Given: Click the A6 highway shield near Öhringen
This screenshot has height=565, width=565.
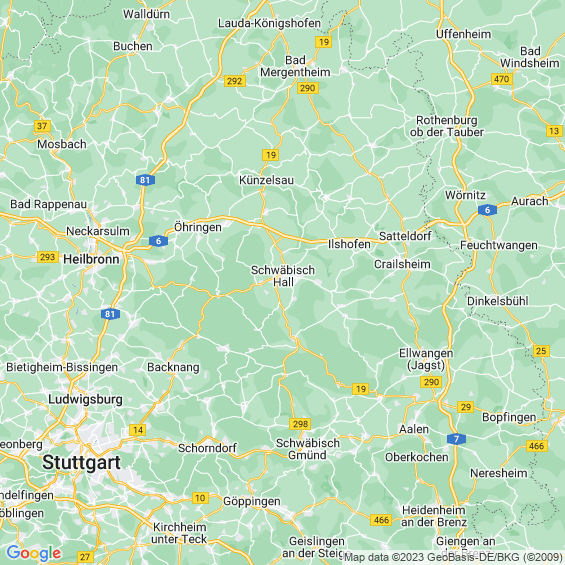Looking at the screenshot, I should pyautogui.click(x=158, y=241).
